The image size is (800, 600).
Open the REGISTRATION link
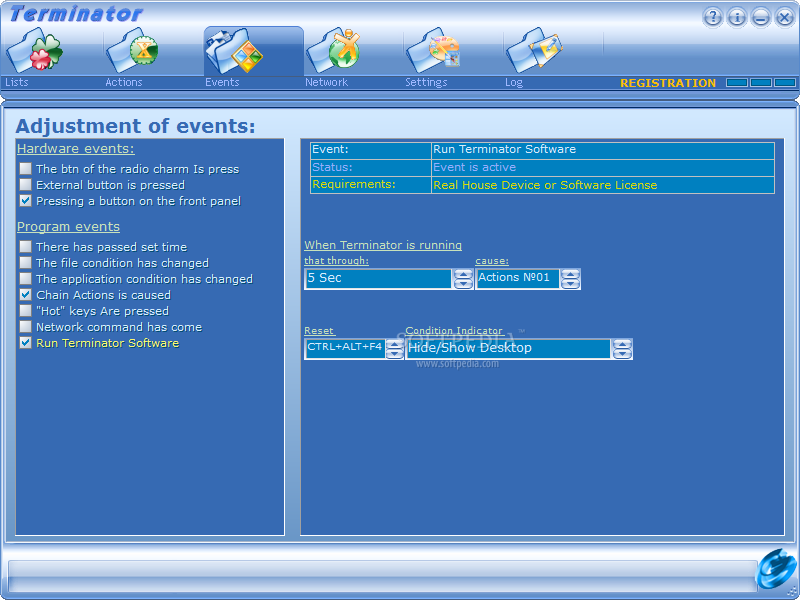(668, 83)
